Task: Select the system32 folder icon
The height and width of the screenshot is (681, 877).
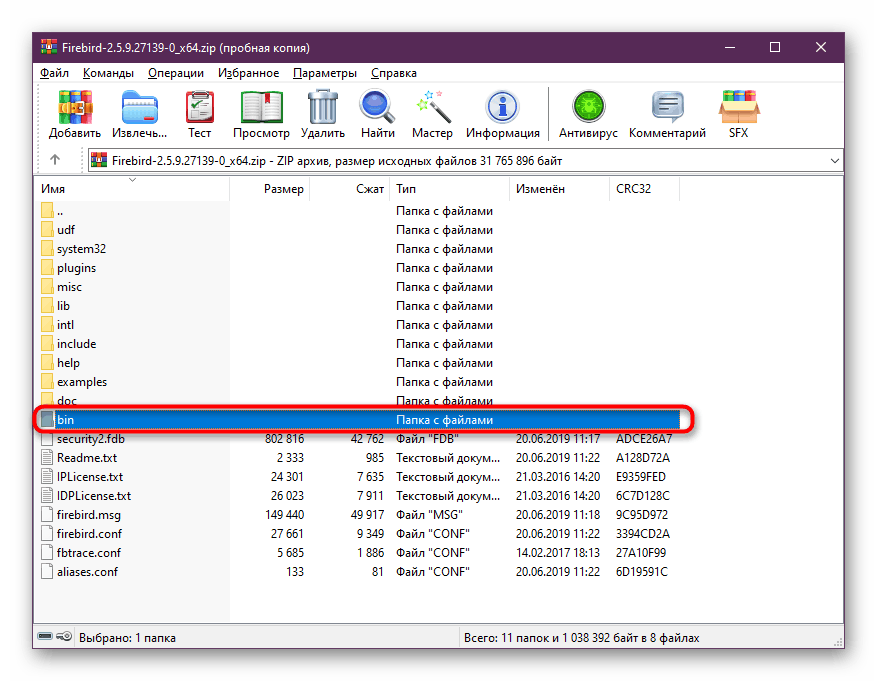Action: coord(47,249)
